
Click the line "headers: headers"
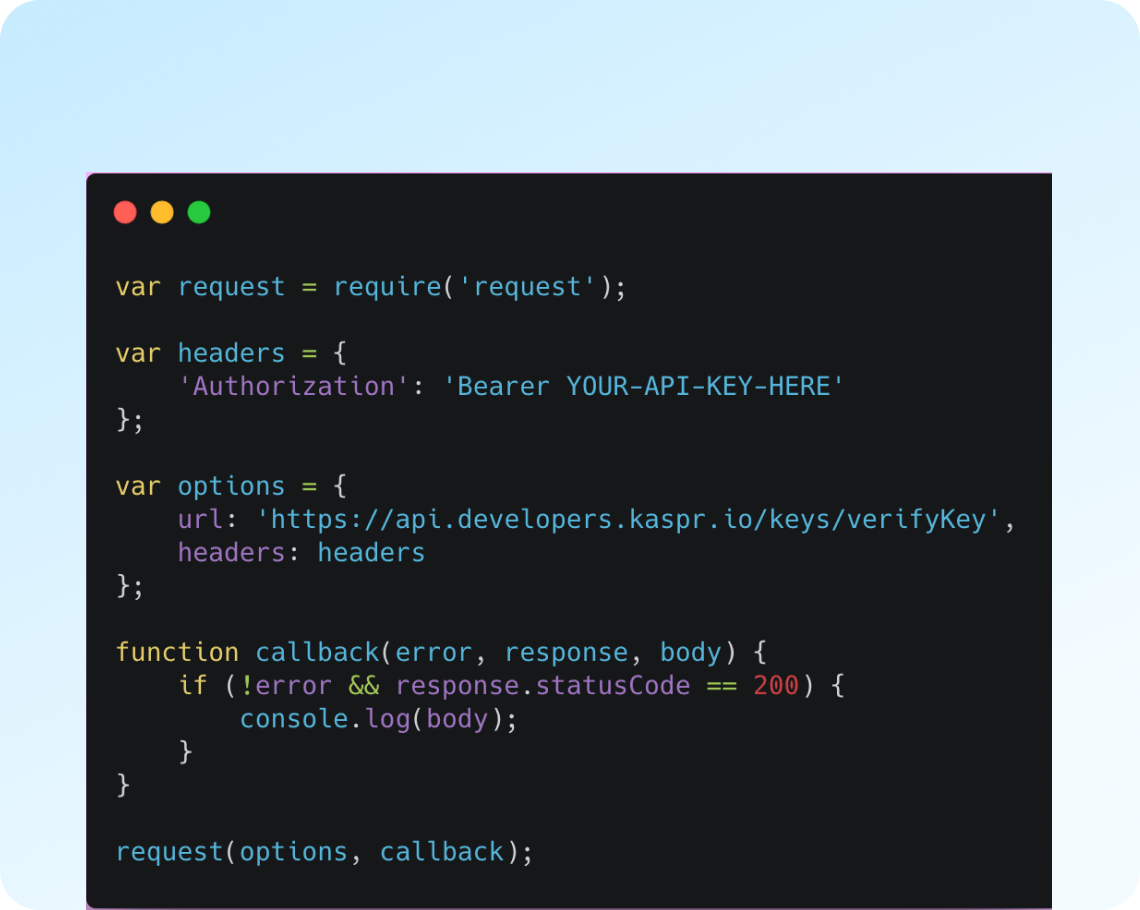[x=302, y=552]
